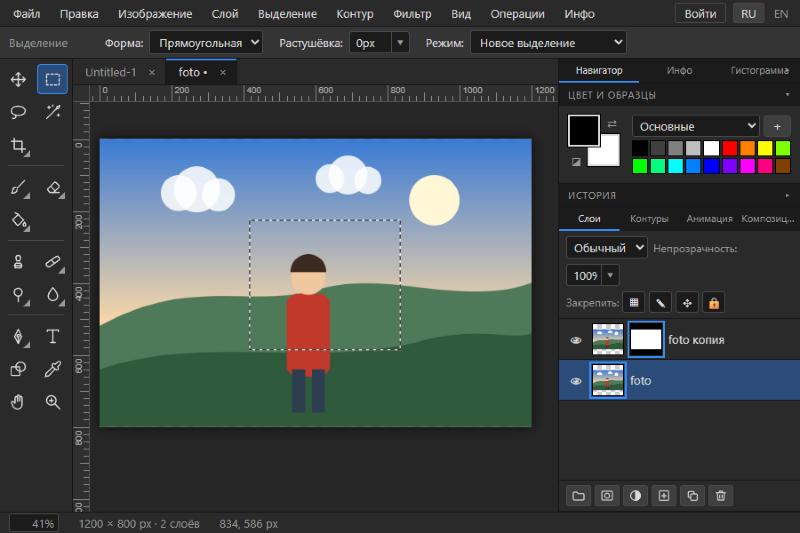Select the Clone Stamp tool
The width and height of the screenshot is (800, 533).
tap(18, 262)
